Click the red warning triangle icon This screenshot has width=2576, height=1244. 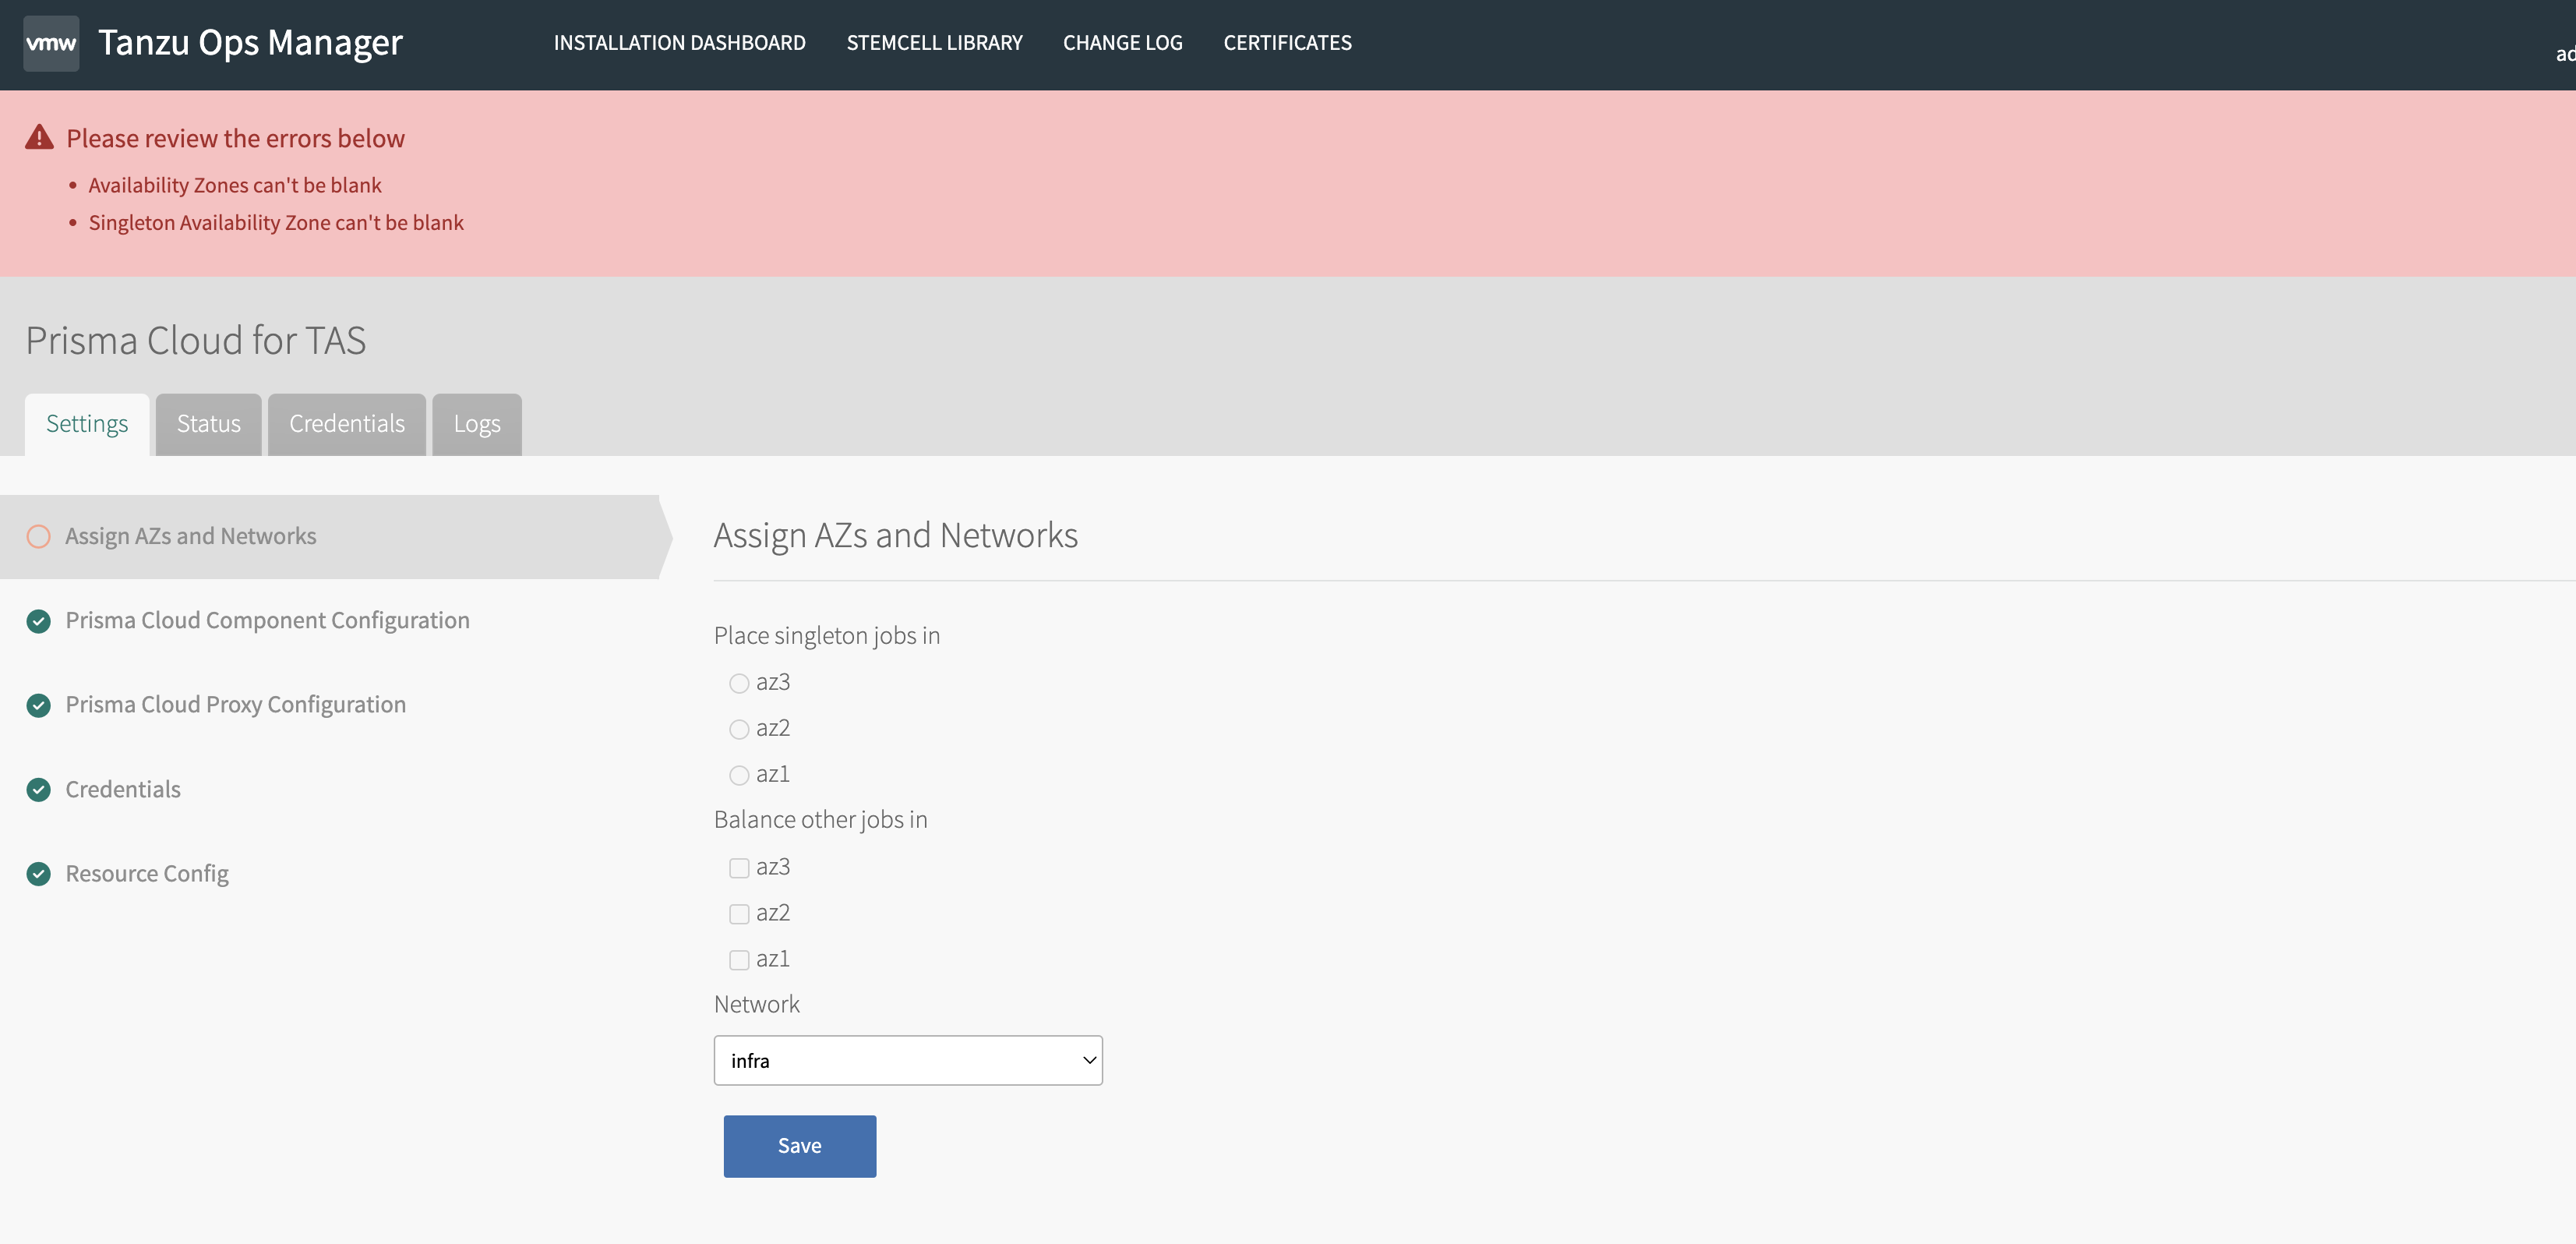pyautogui.click(x=39, y=137)
